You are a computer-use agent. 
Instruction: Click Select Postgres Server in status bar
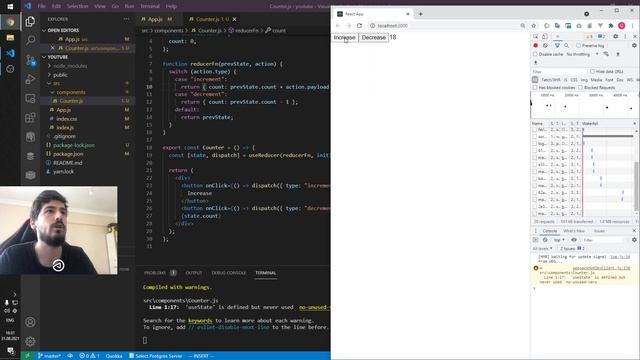click(155, 356)
